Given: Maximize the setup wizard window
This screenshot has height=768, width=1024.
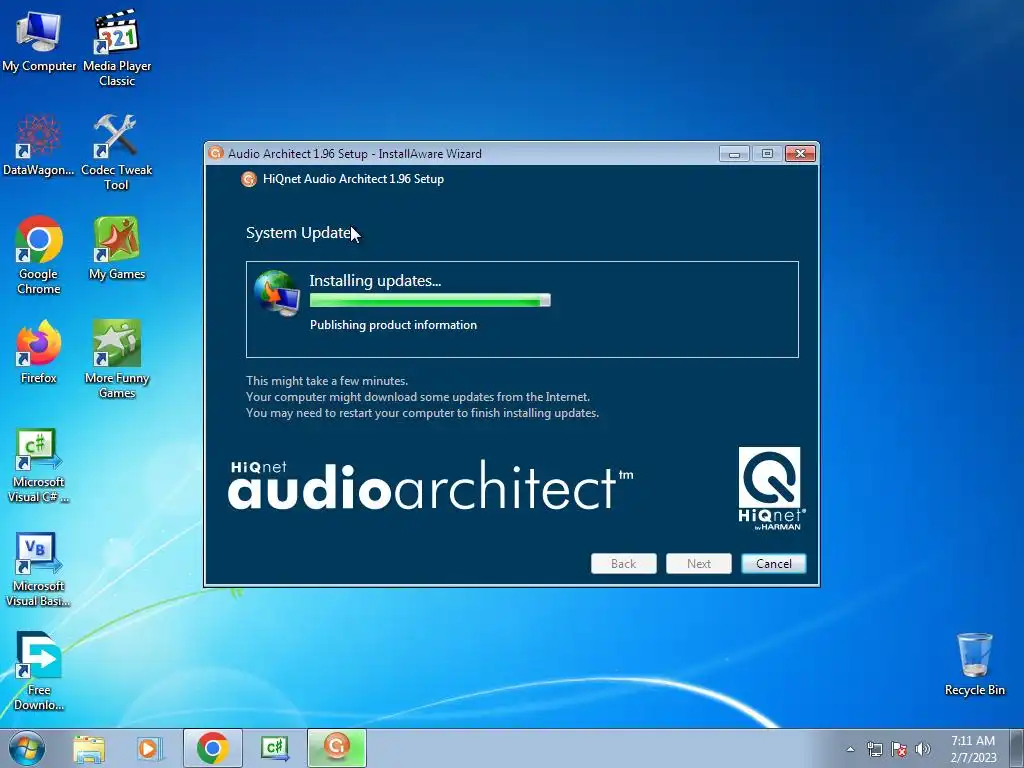Looking at the screenshot, I should (x=767, y=153).
